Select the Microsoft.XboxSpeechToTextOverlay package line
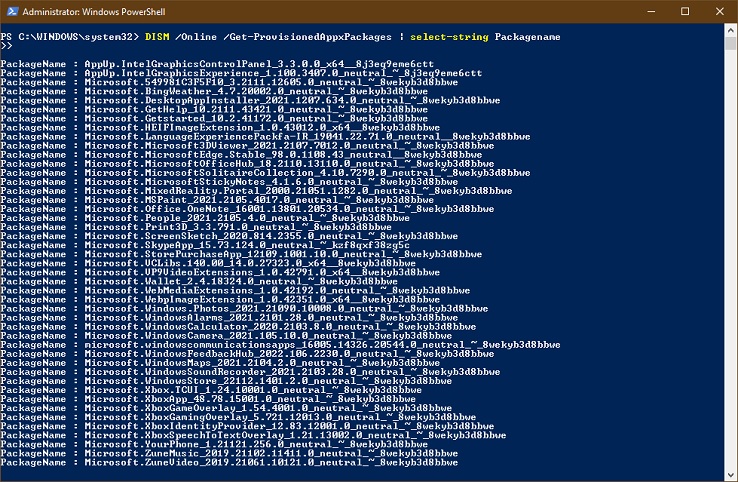Image resolution: width=738 pixels, height=482 pixels. 253,435
